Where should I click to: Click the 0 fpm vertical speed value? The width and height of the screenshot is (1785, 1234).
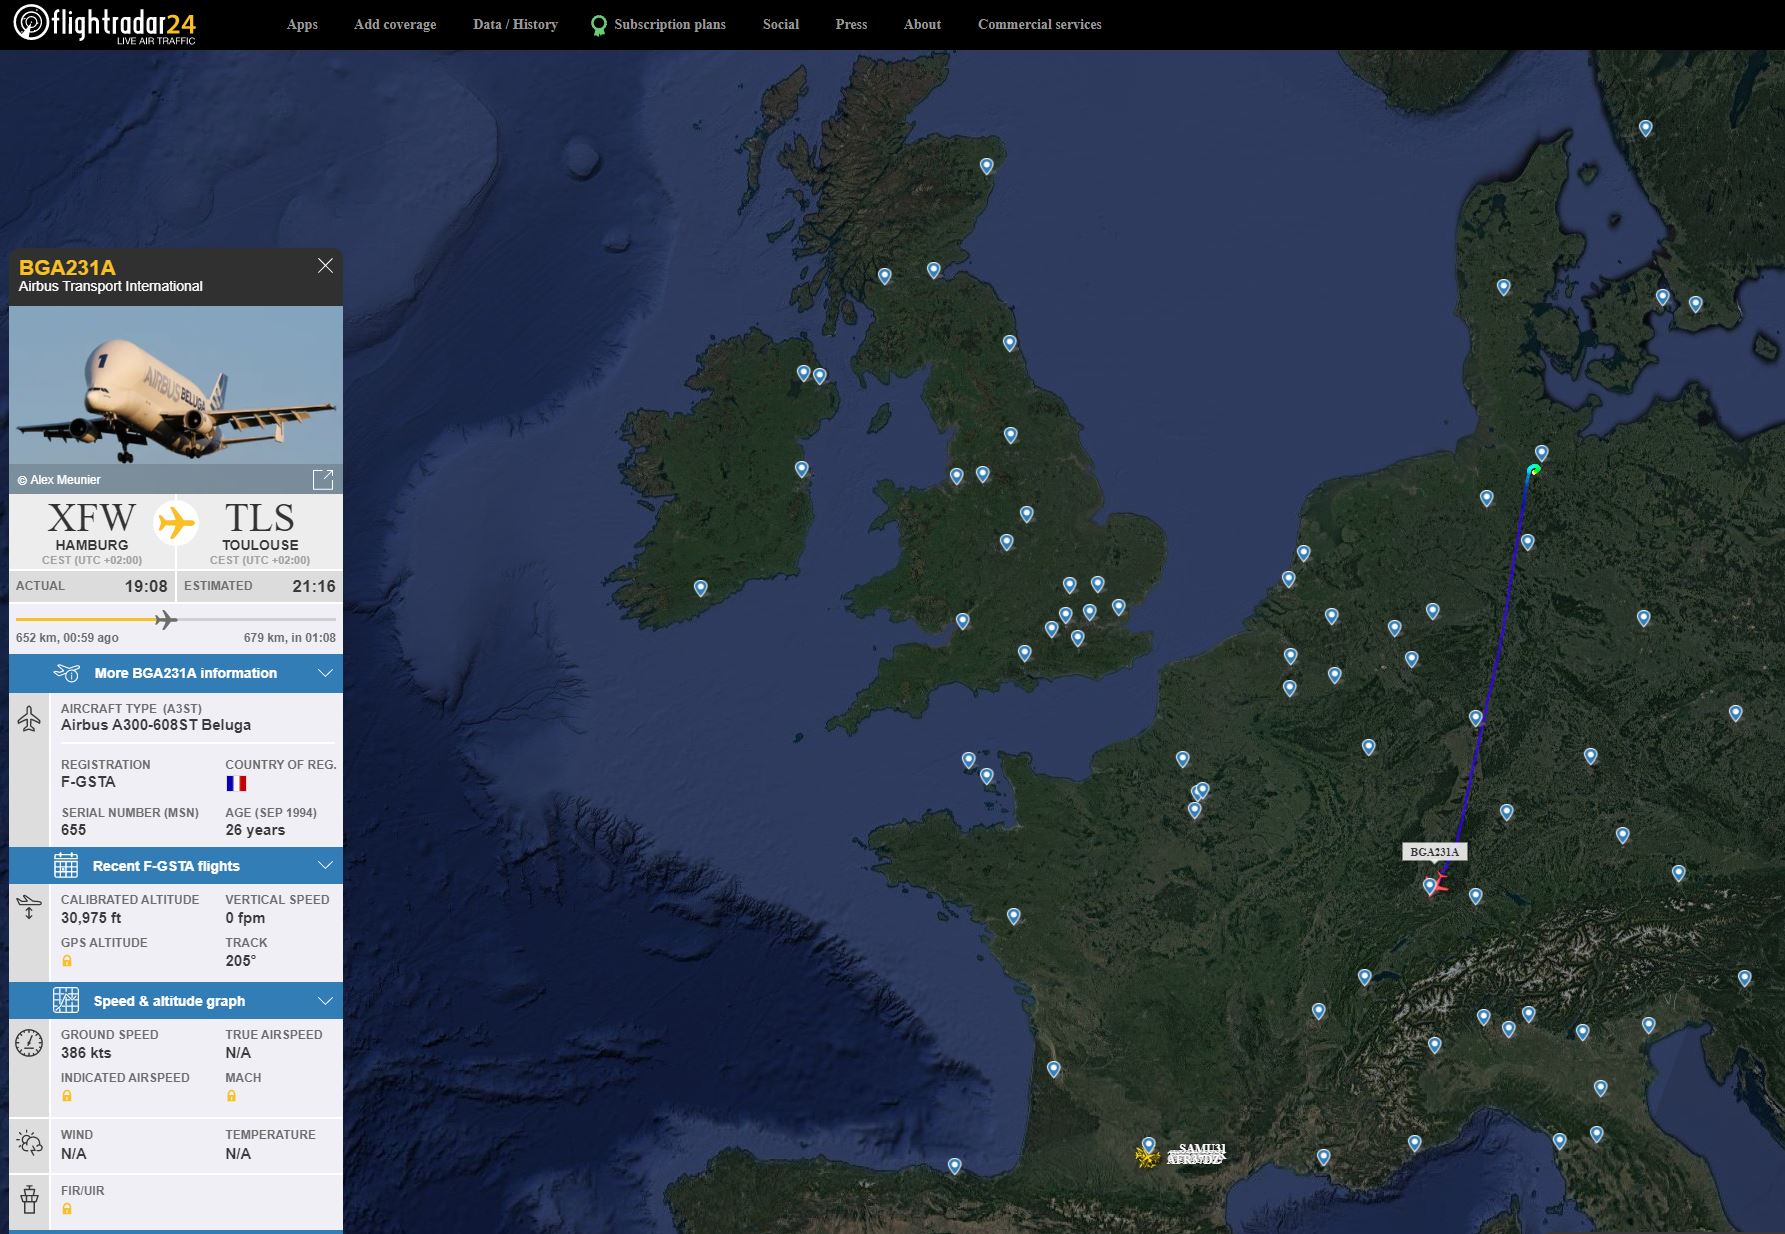(245, 918)
